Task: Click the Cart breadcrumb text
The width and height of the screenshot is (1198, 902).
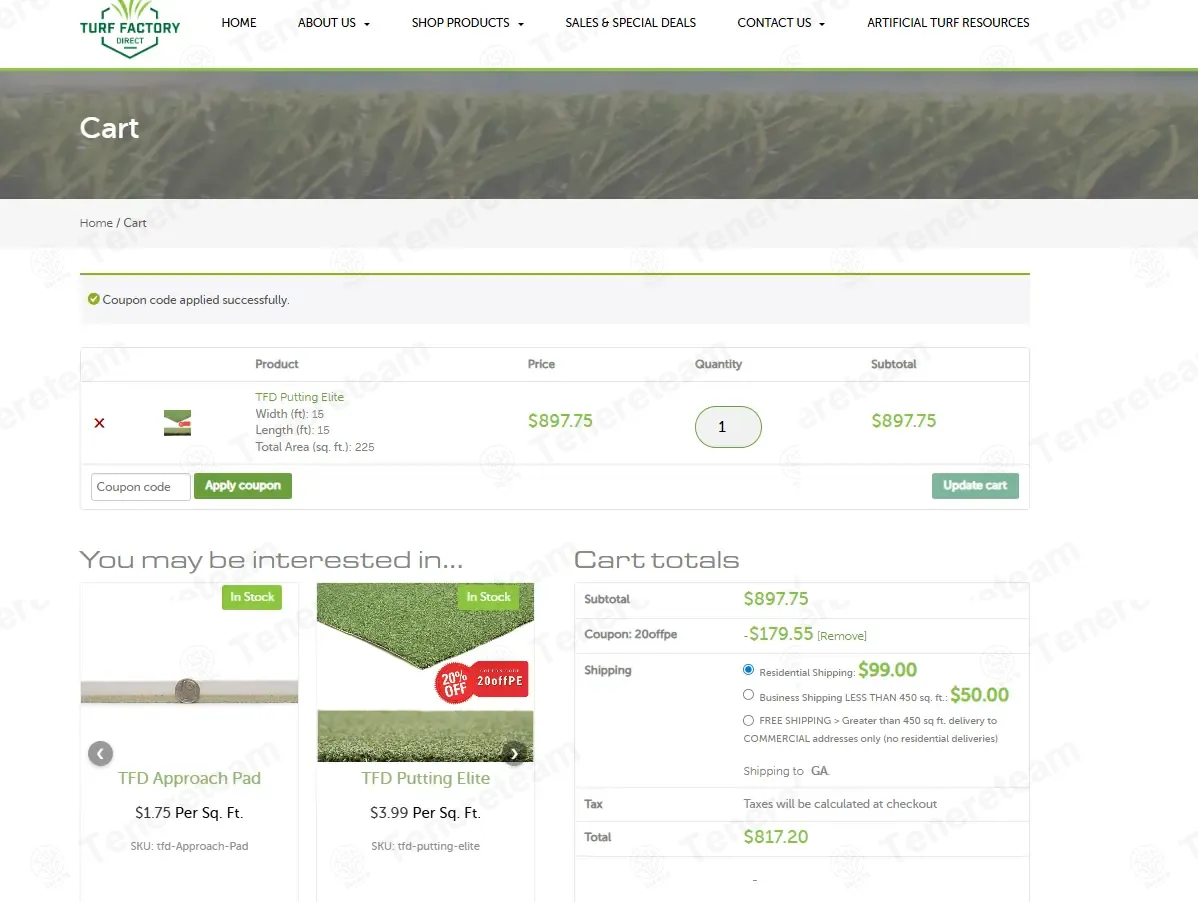Action: pos(134,223)
